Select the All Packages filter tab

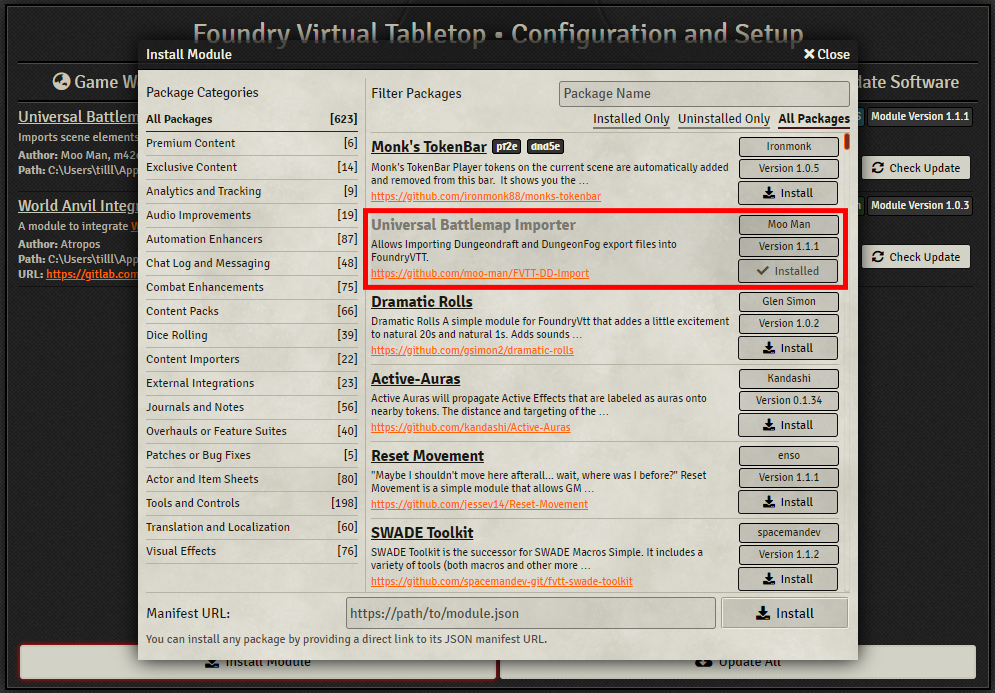(x=814, y=119)
